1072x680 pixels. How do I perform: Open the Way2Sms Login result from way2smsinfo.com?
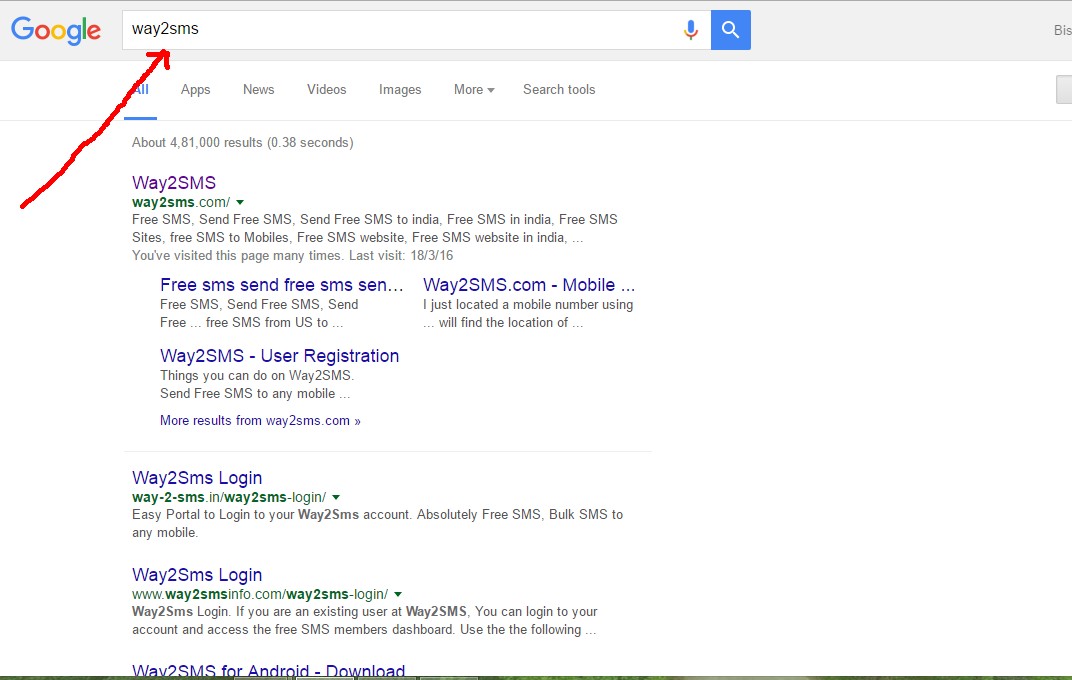(x=197, y=575)
